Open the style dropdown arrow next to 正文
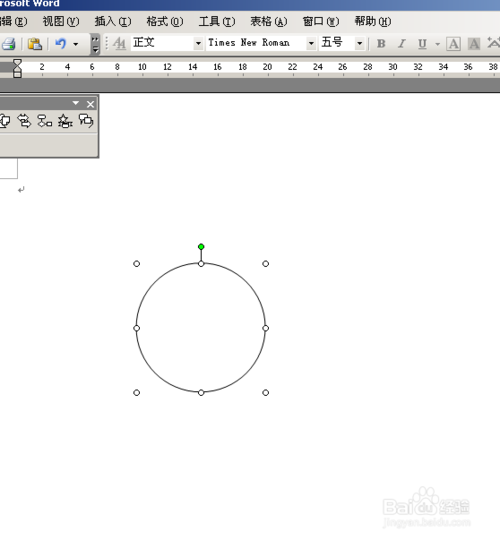This screenshot has width=500, height=540. [198, 43]
